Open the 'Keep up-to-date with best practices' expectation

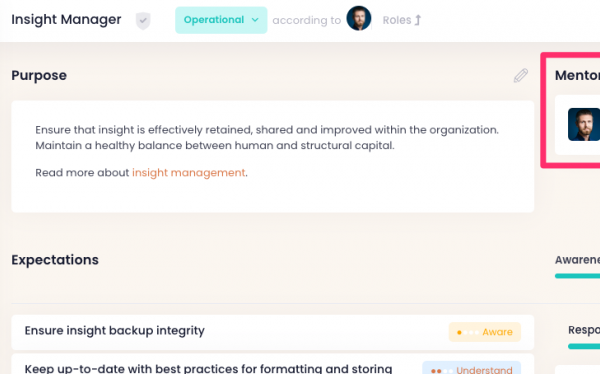point(272,364)
